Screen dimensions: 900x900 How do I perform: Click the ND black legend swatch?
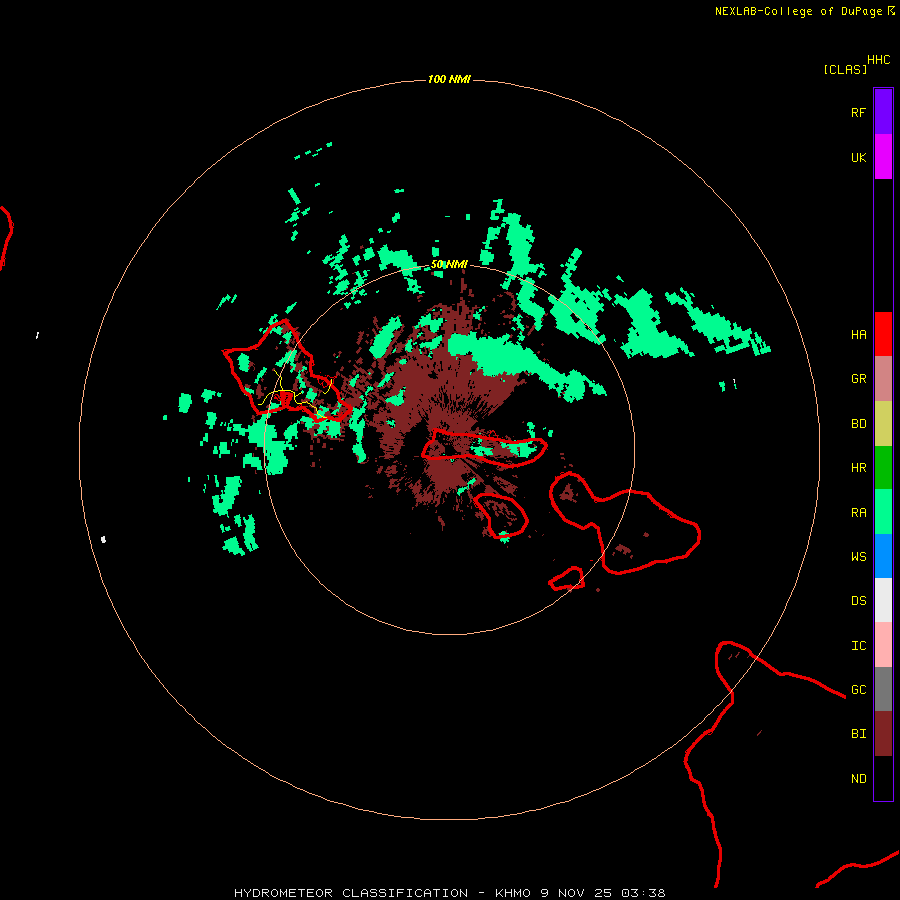tap(883, 778)
